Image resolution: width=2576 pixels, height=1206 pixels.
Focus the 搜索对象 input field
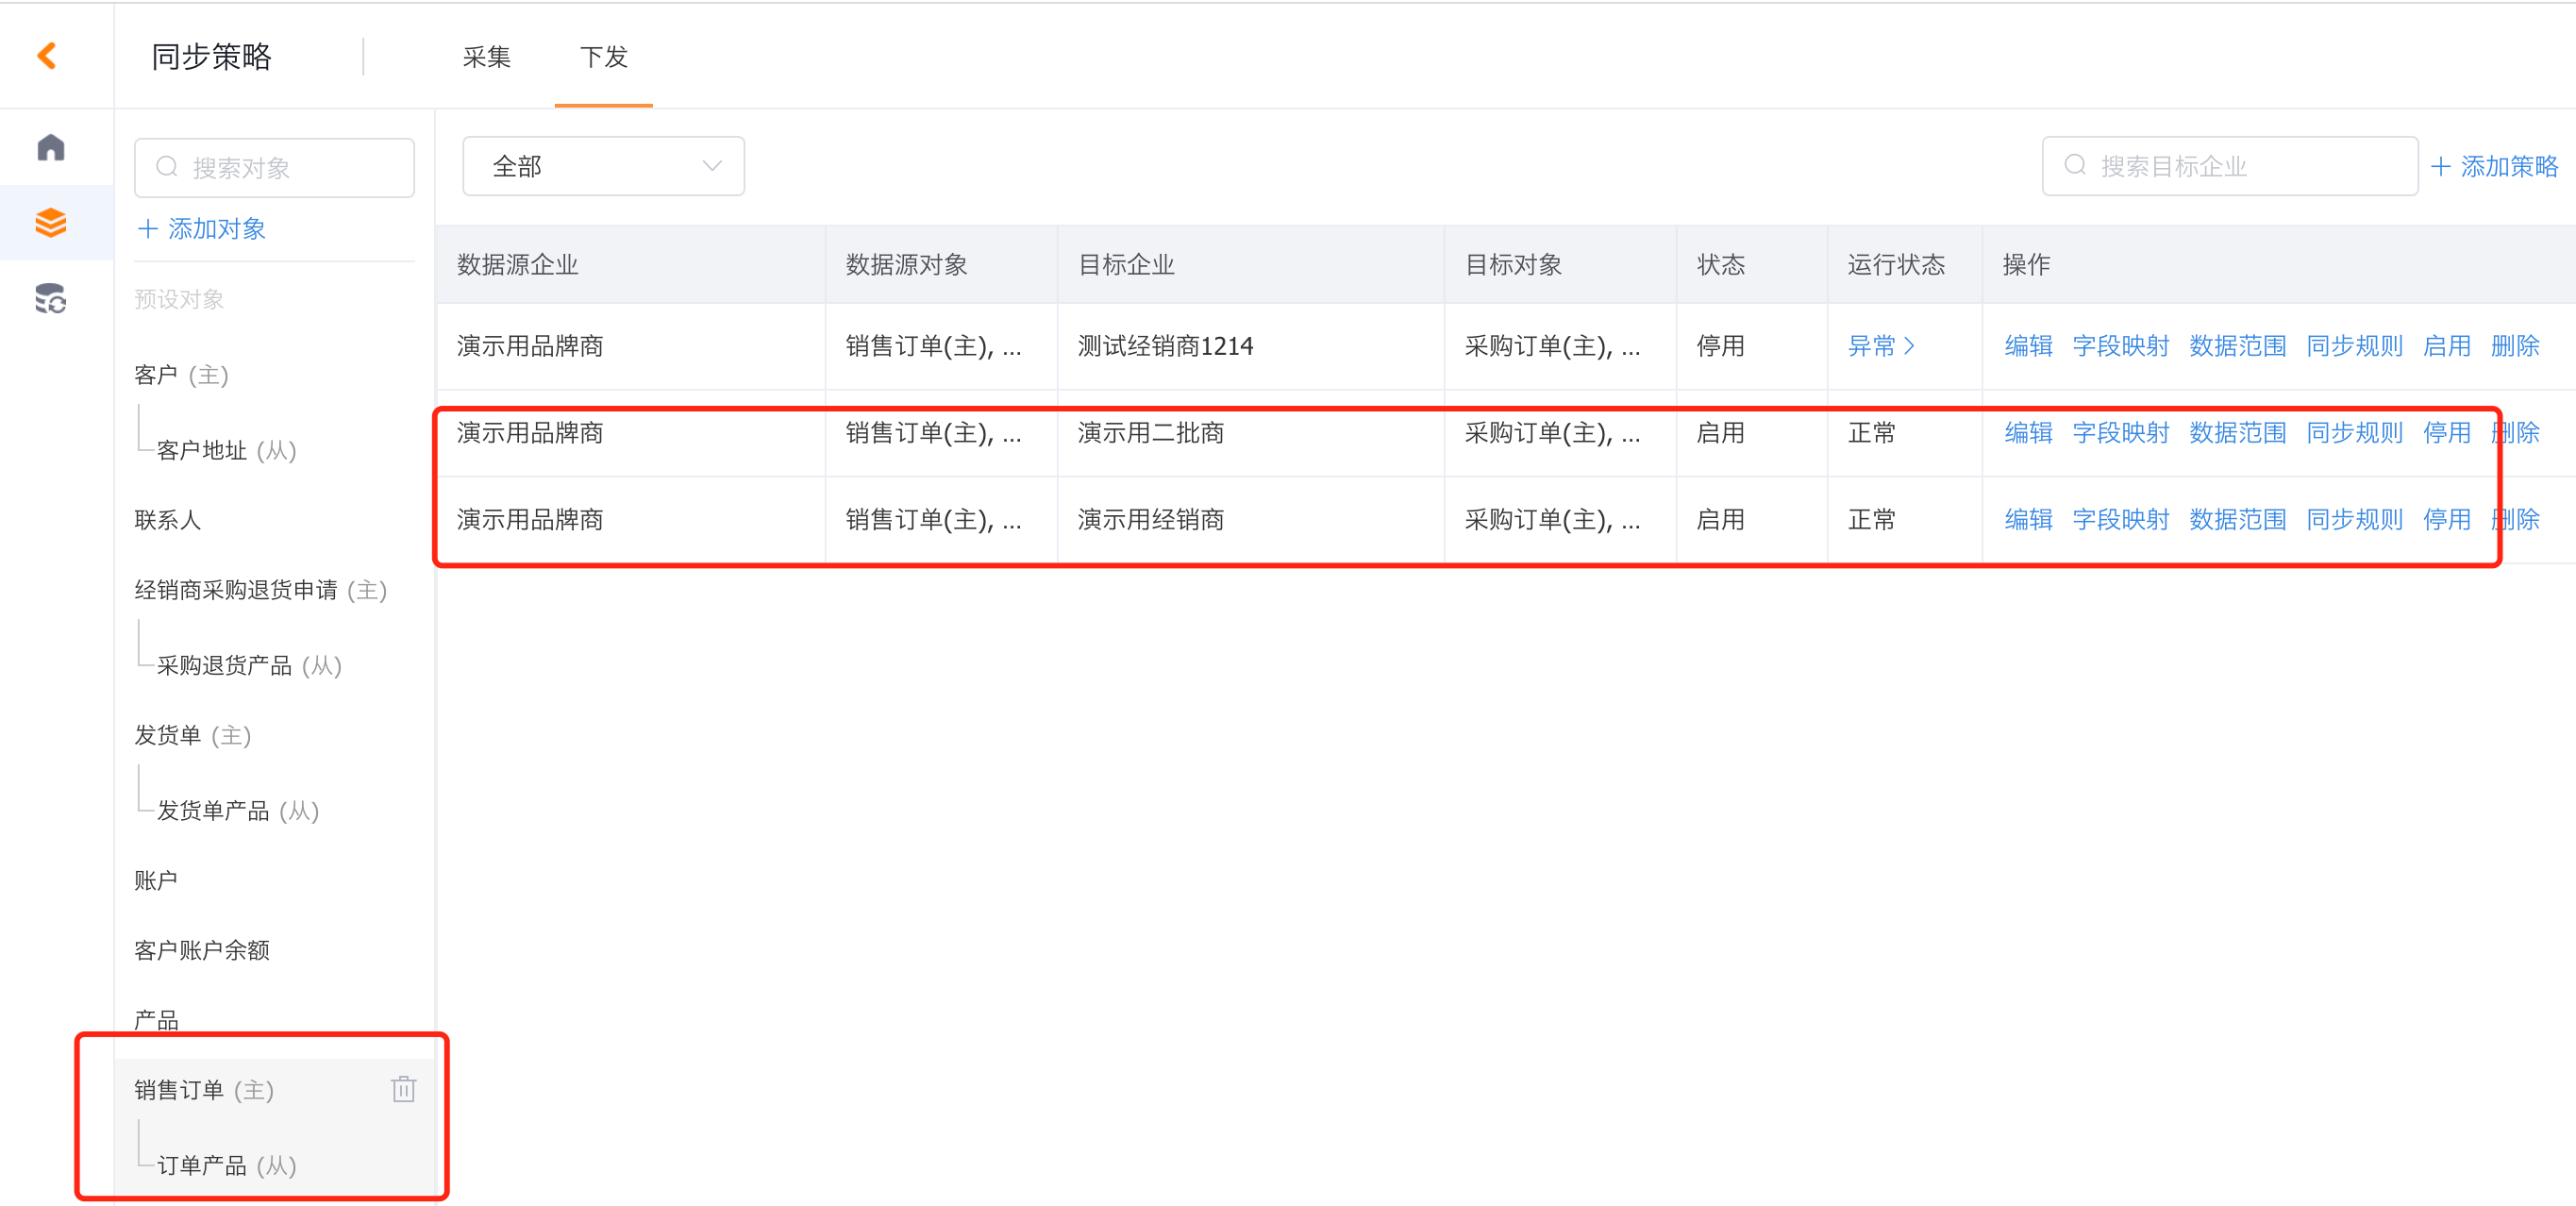275,167
